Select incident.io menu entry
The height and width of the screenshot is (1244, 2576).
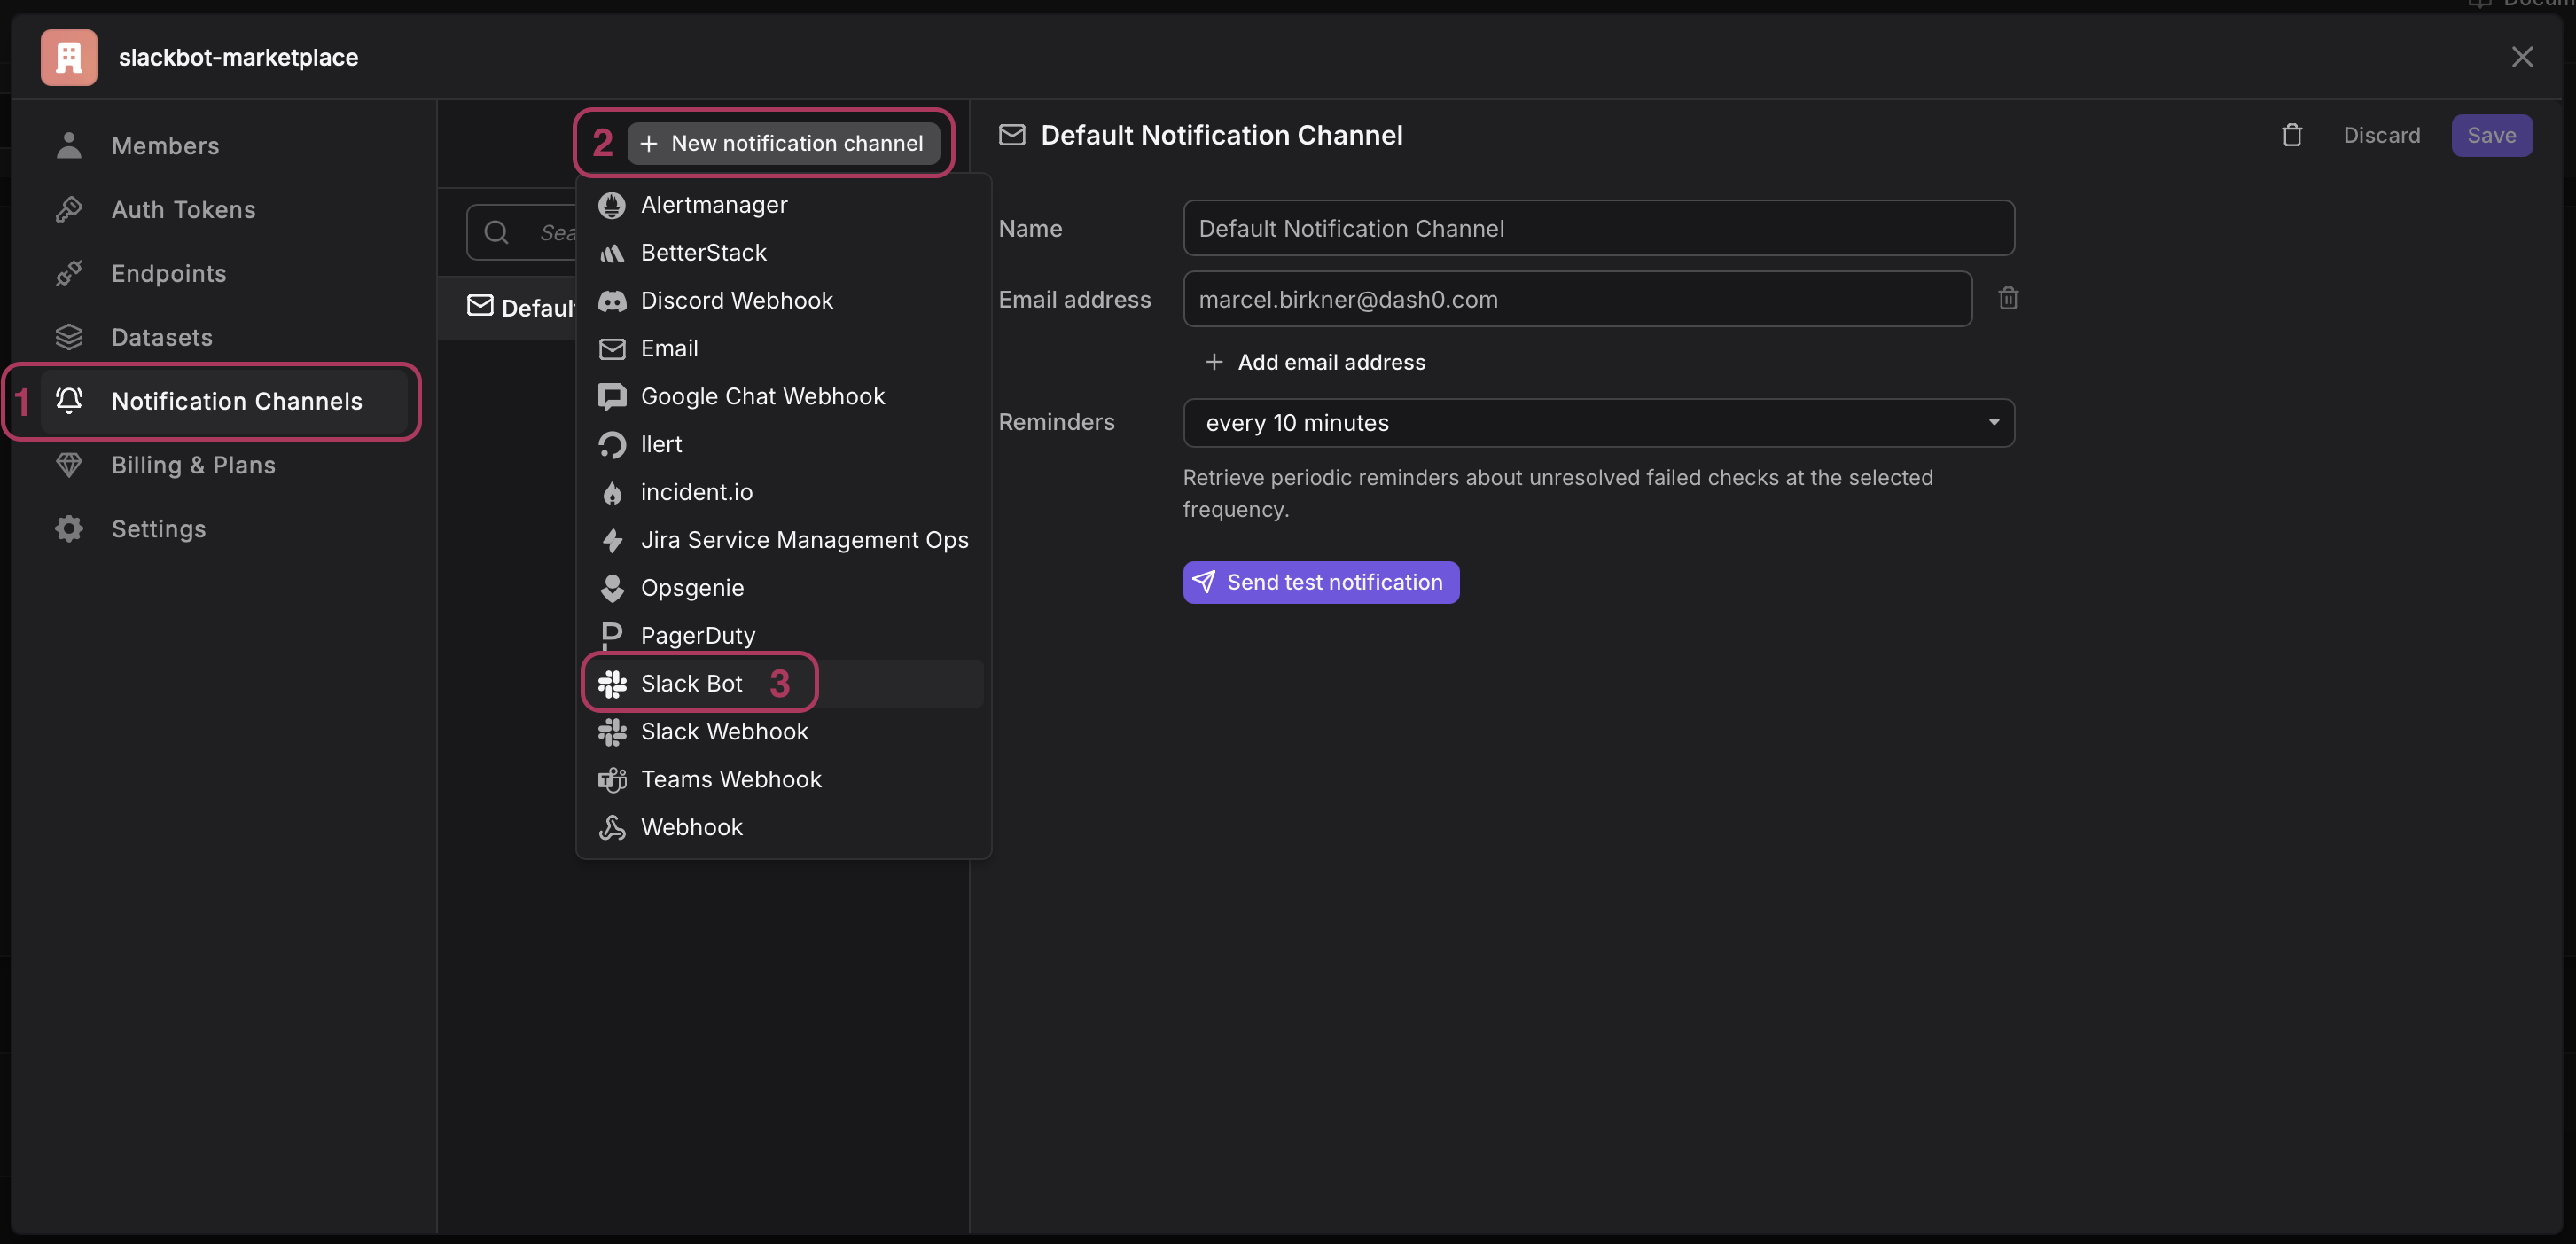pos(784,493)
